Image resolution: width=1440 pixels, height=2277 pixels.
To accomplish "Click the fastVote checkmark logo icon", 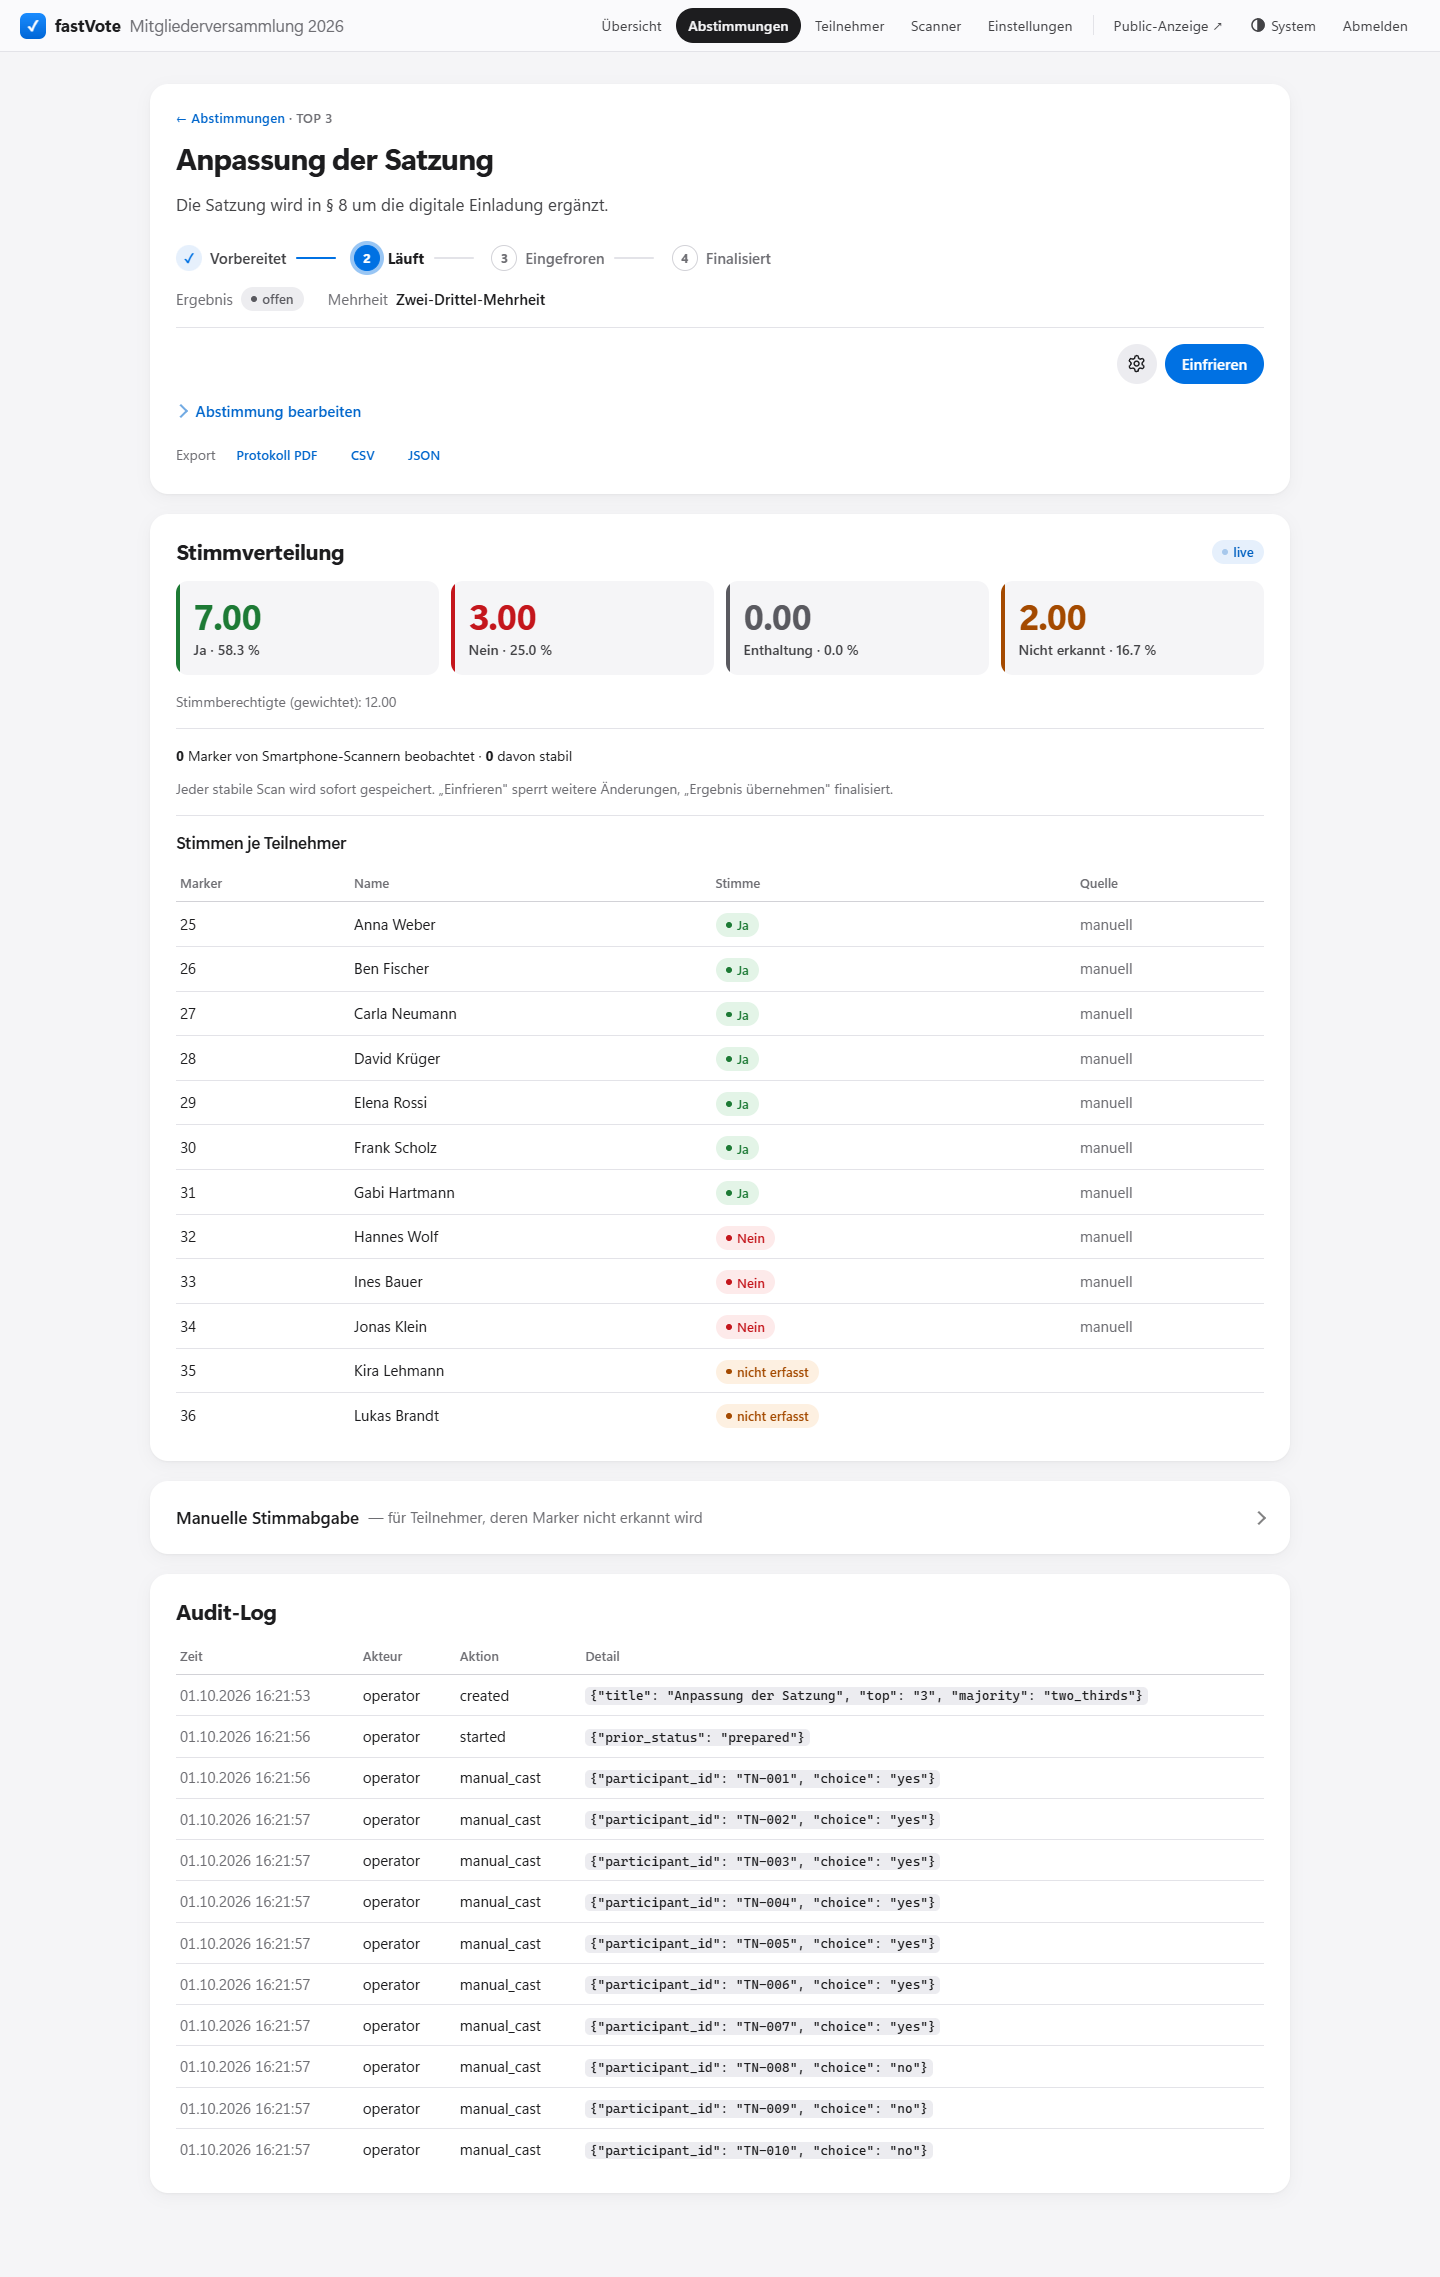I will click(x=33, y=26).
